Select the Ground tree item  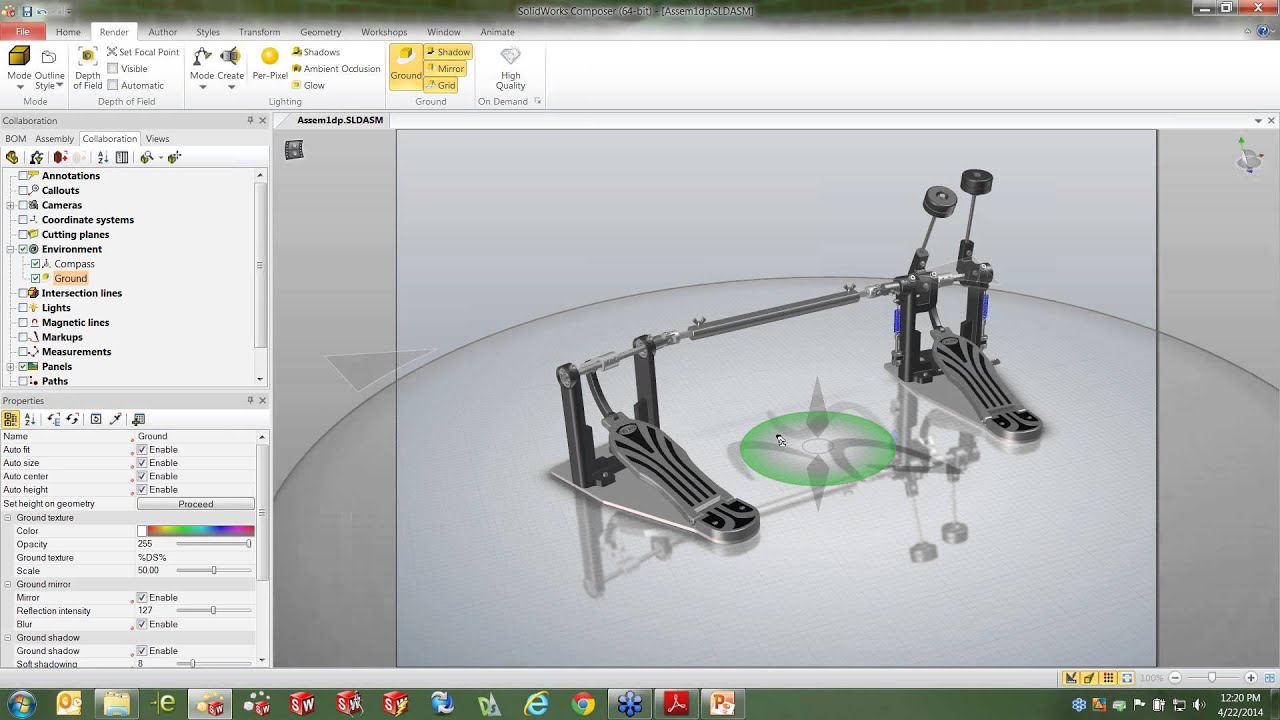[70, 278]
